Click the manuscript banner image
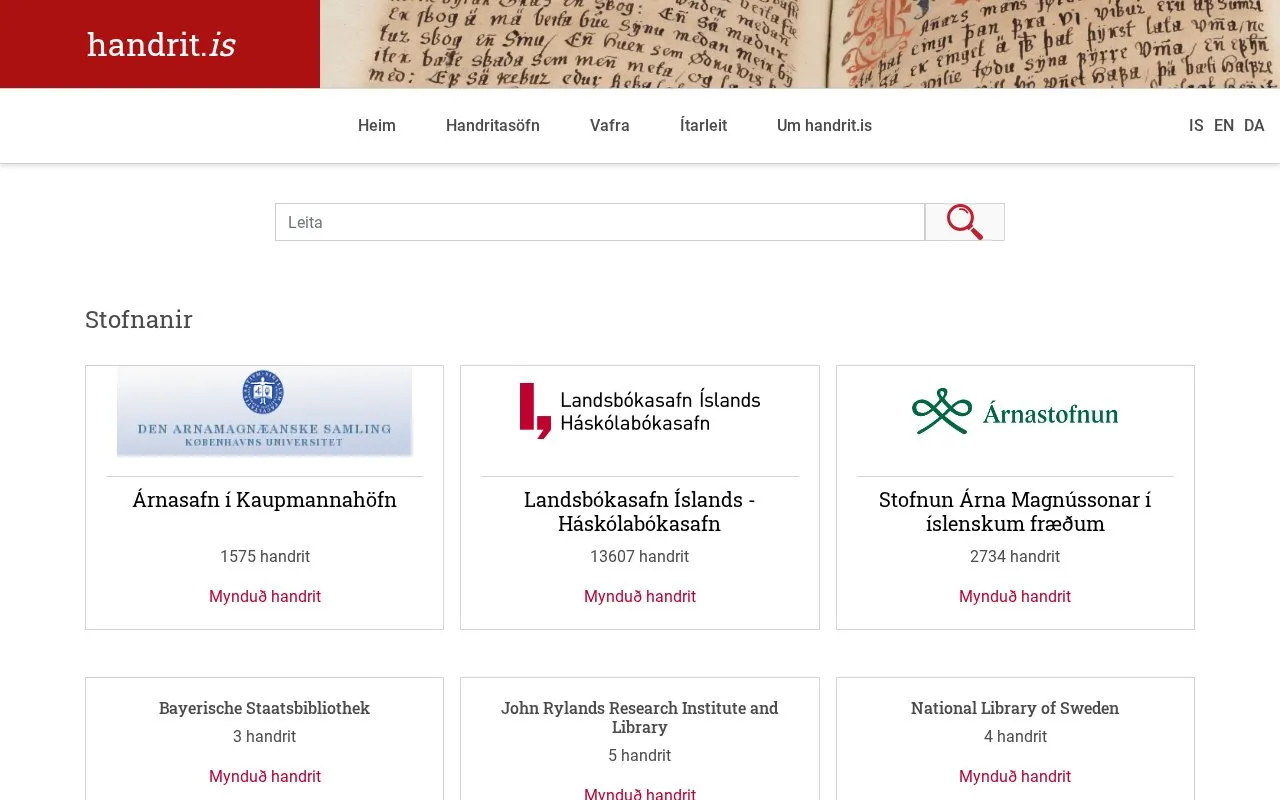This screenshot has height=800, width=1280. [x=800, y=44]
